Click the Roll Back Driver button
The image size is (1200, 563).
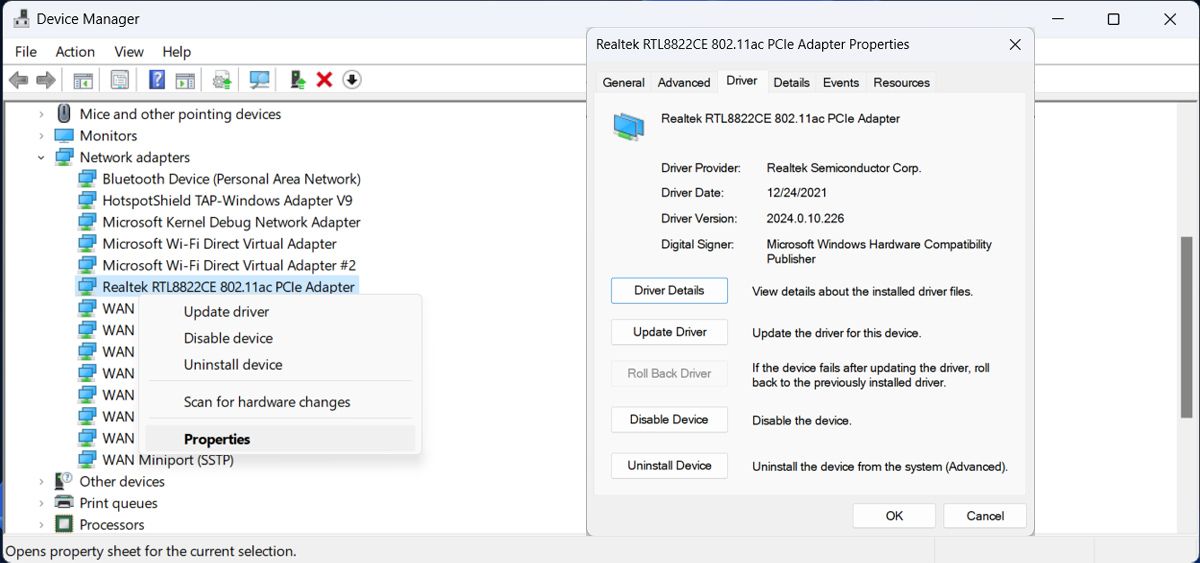(x=669, y=374)
